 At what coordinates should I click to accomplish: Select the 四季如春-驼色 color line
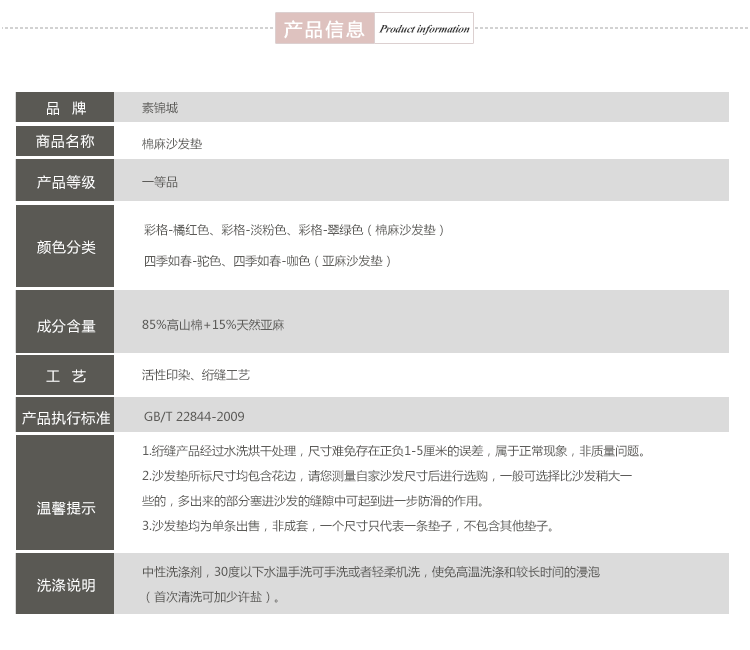tap(267, 261)
